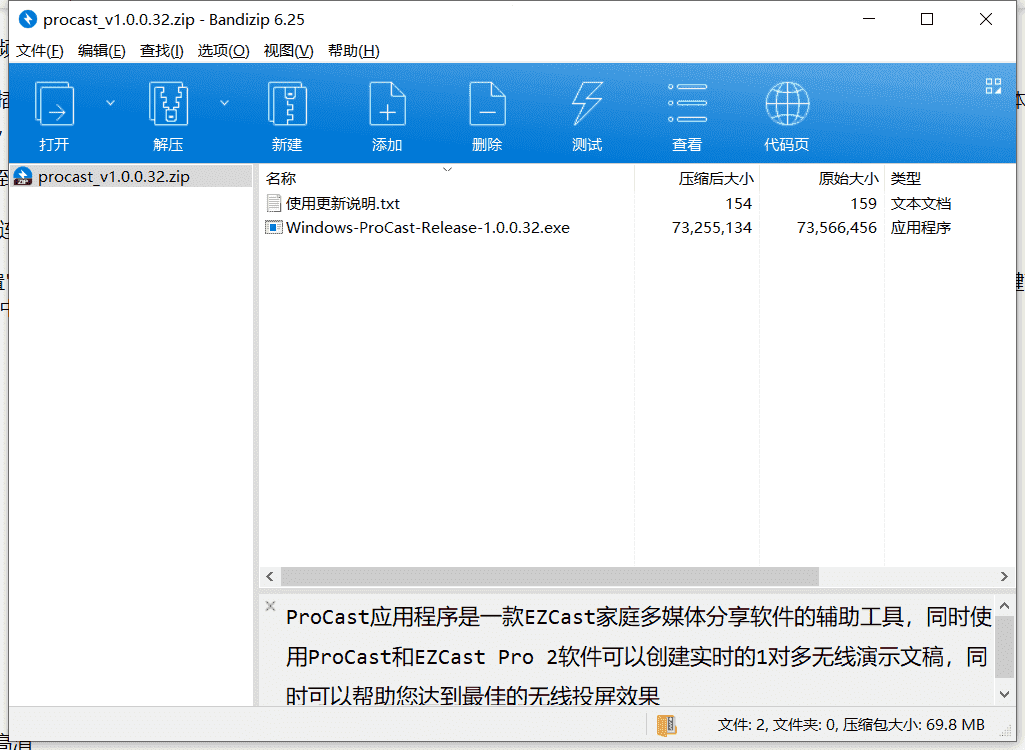Click the Extract (解压) toolbar icon
The width and height of the screenshot is (1025, 750).
[x=168, y=104]
